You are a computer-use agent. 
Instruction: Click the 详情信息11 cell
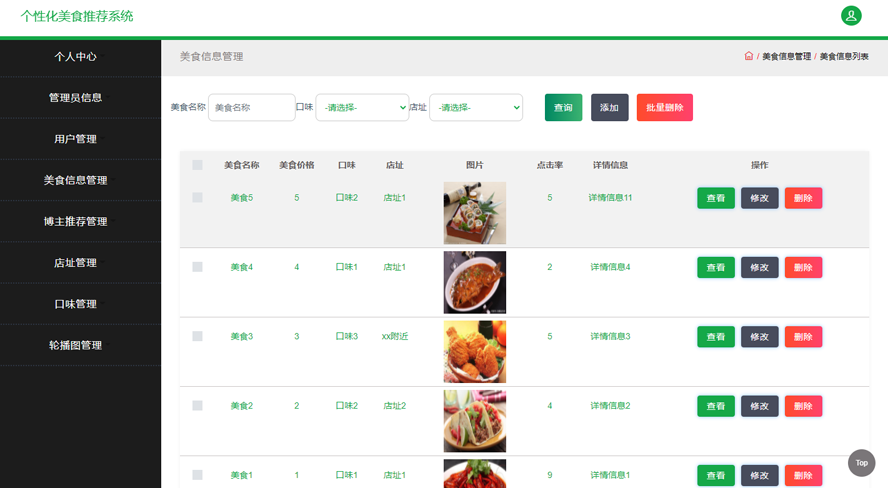coord(610,198)
